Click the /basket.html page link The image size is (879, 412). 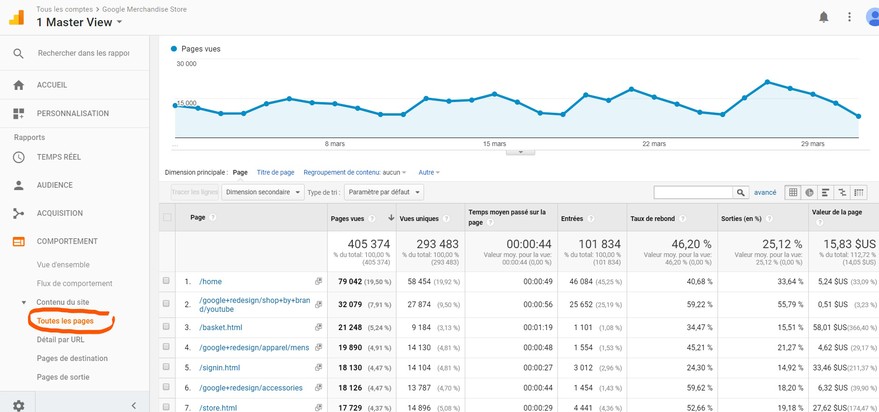coord(220,327)
